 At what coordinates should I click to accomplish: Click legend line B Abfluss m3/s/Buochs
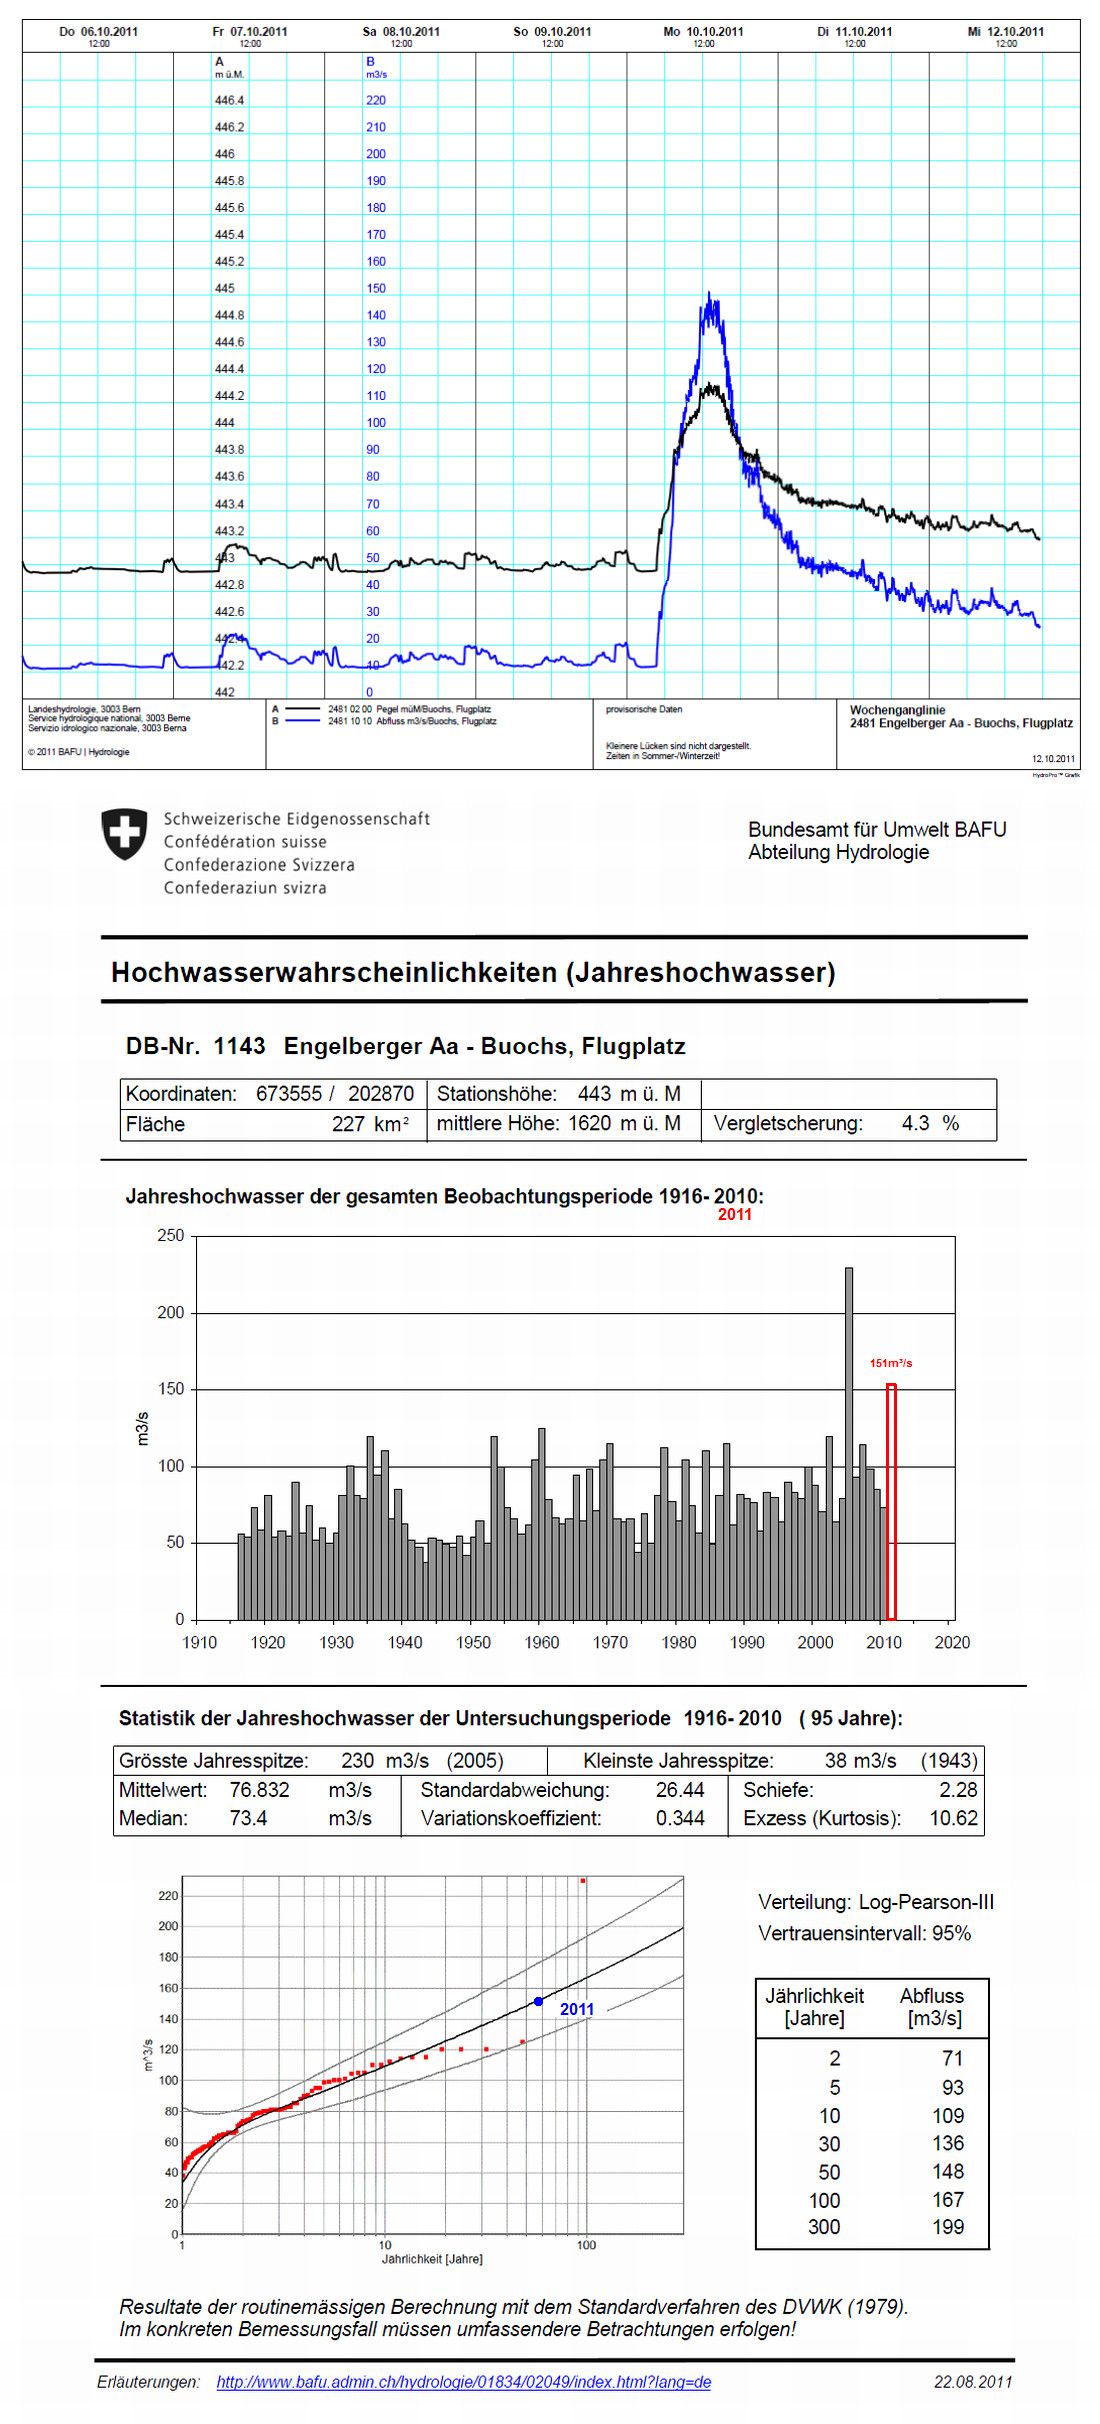pos(384,721)
